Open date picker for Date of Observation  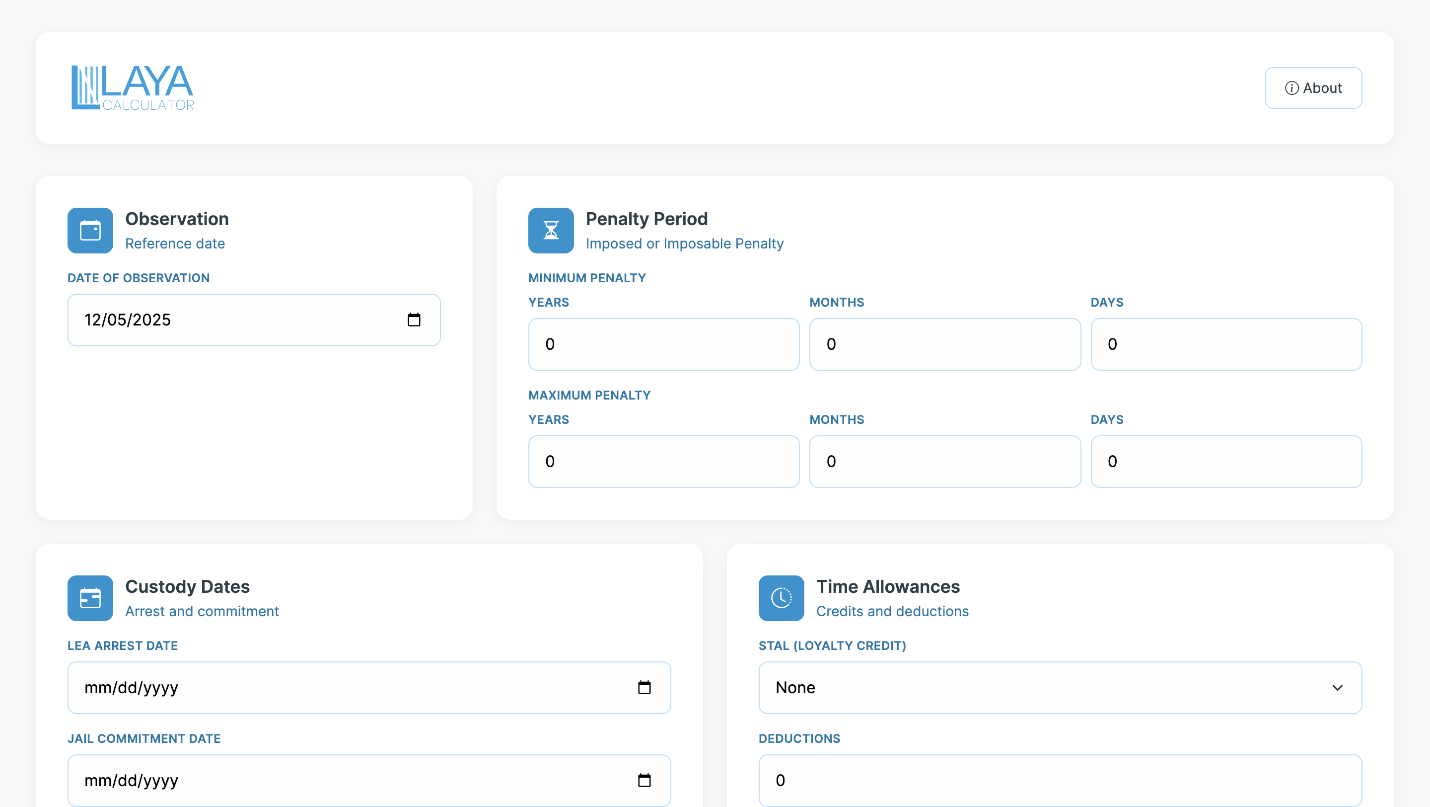tap(414, 320)
